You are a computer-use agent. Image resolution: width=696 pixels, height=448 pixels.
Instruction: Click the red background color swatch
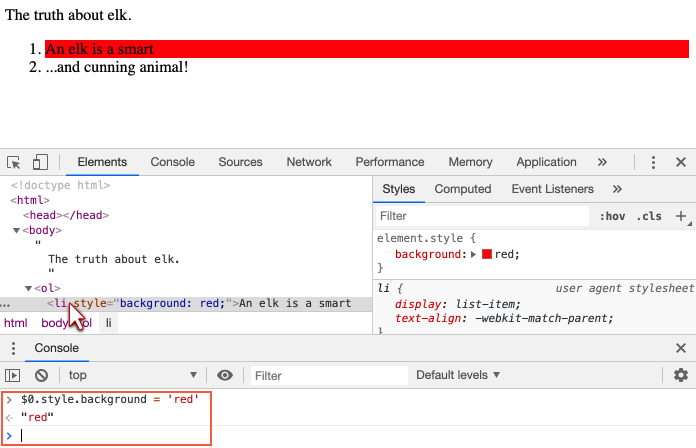487,255
